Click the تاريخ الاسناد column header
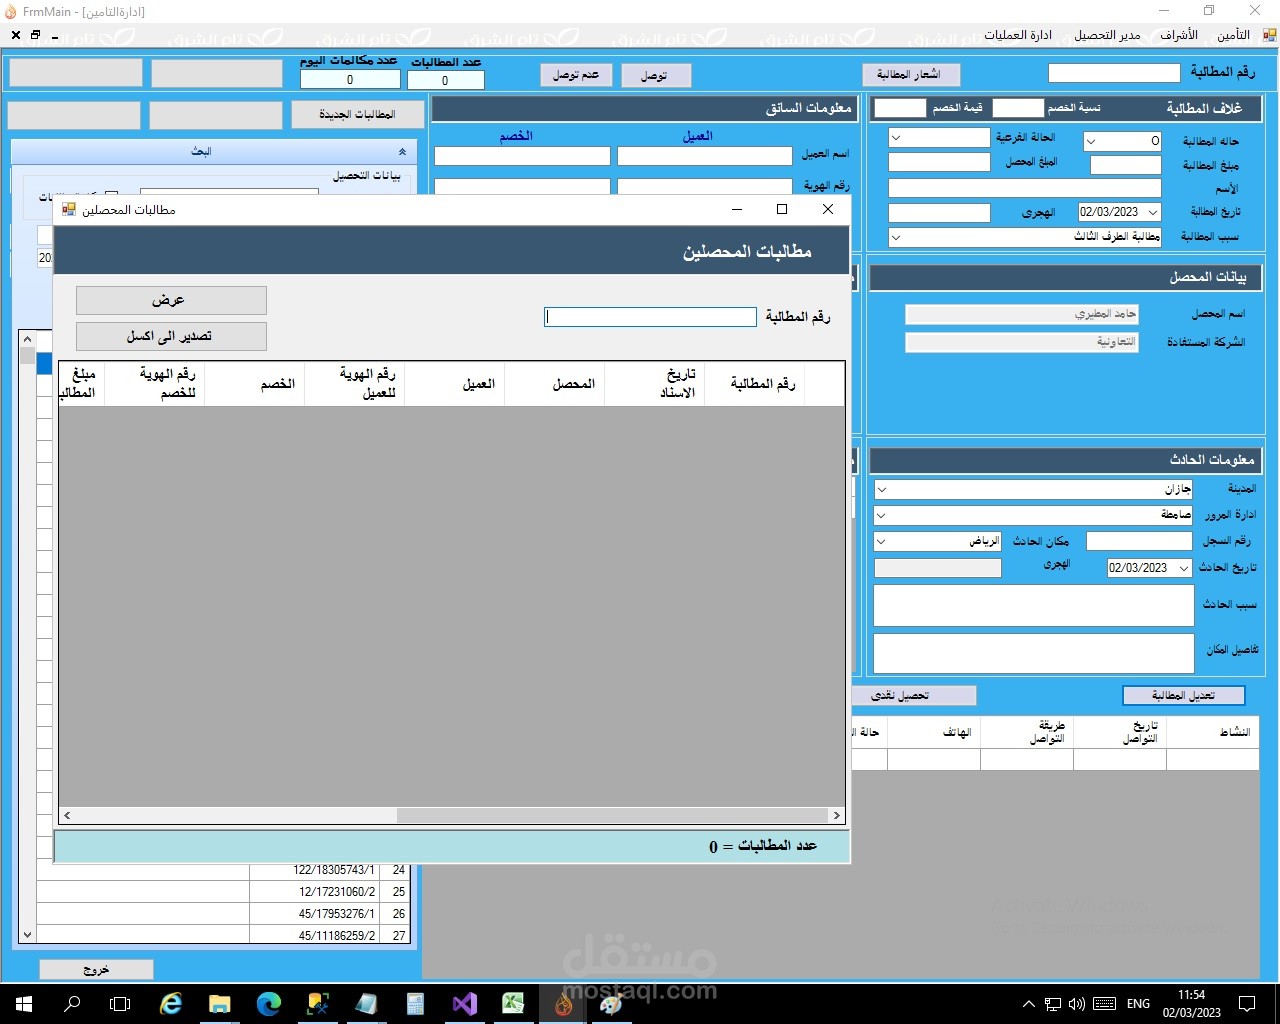 [655, 384]
